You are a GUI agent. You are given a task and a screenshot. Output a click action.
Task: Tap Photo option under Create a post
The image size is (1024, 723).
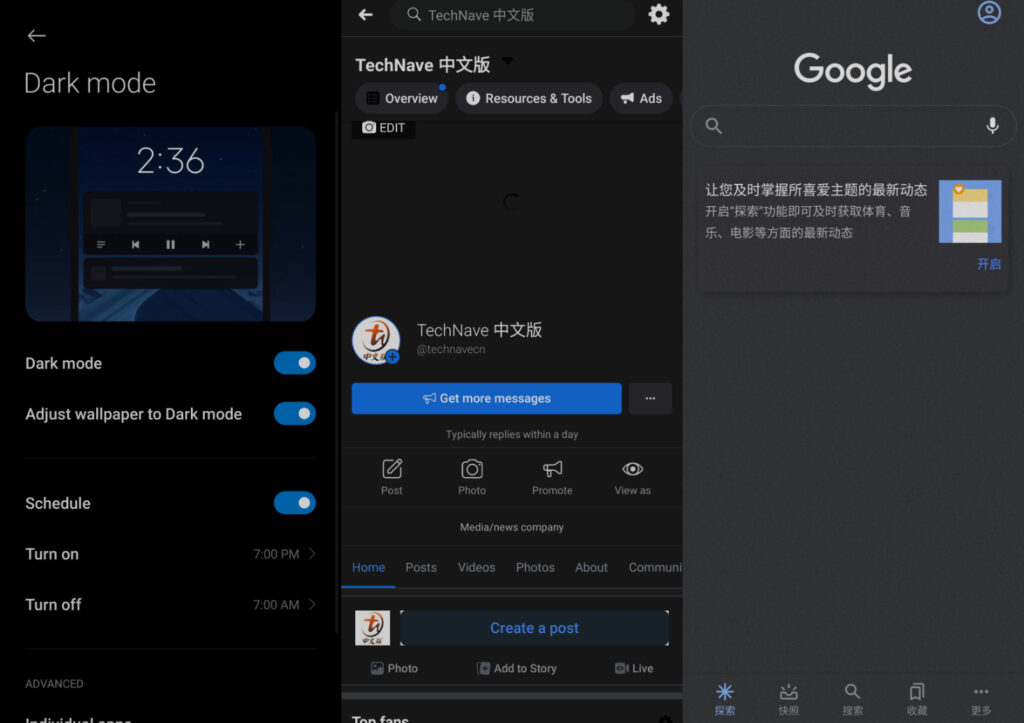394,668
